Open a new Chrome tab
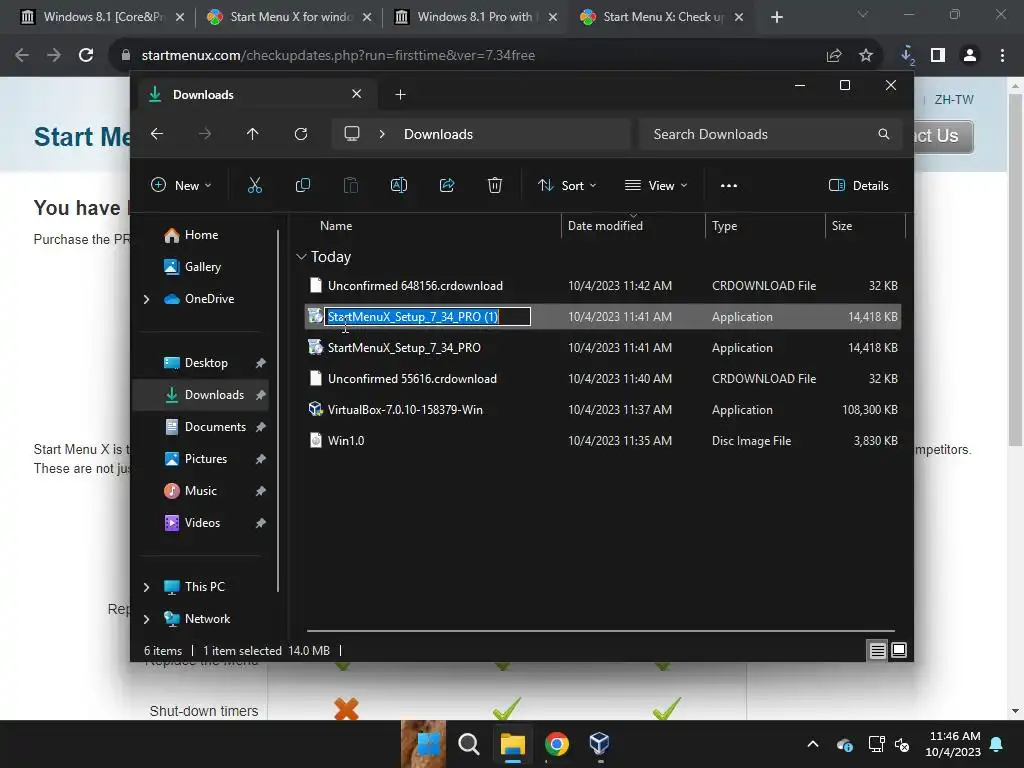 tap(776, 17)
